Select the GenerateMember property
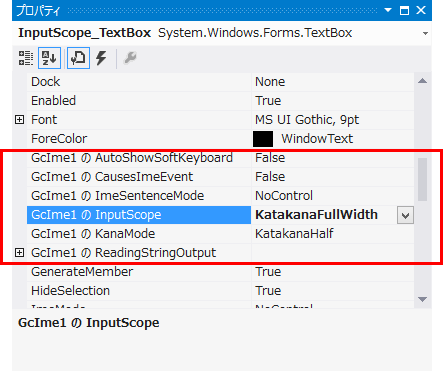Viewport: 443px width, 371px height. [x=82, y=272]
